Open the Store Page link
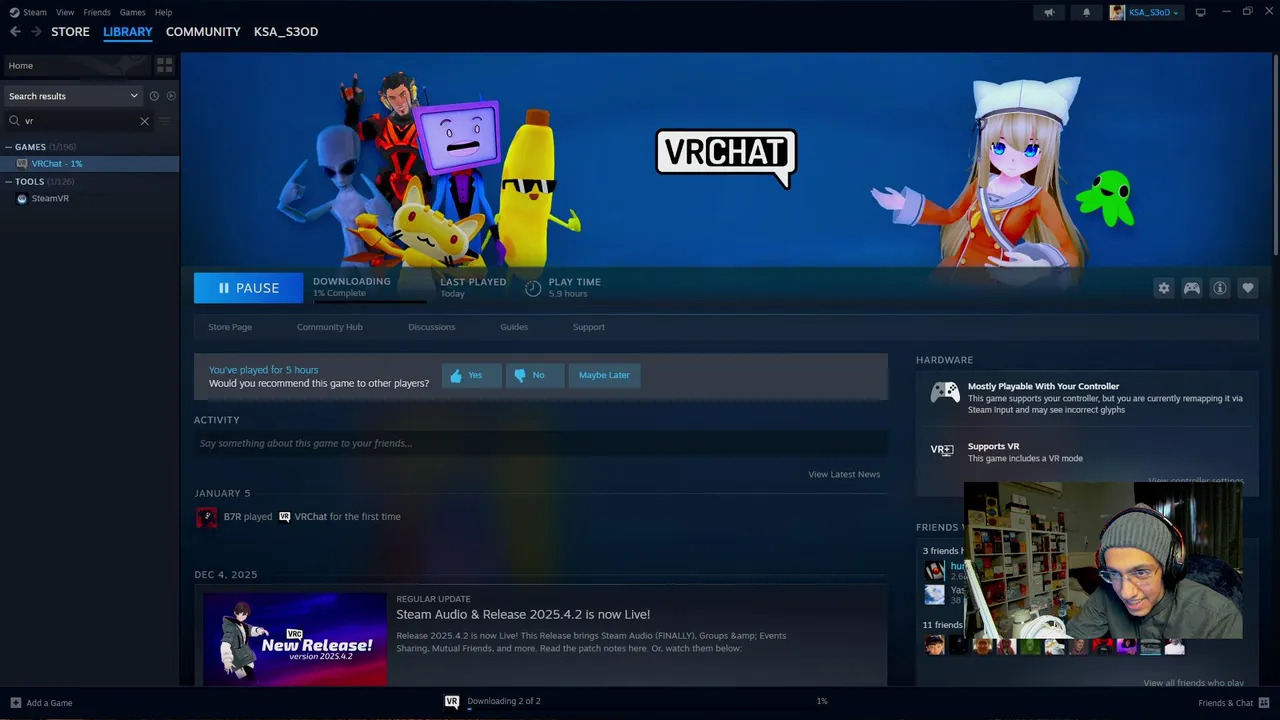1280x720 pixels. tap(230, 327)
